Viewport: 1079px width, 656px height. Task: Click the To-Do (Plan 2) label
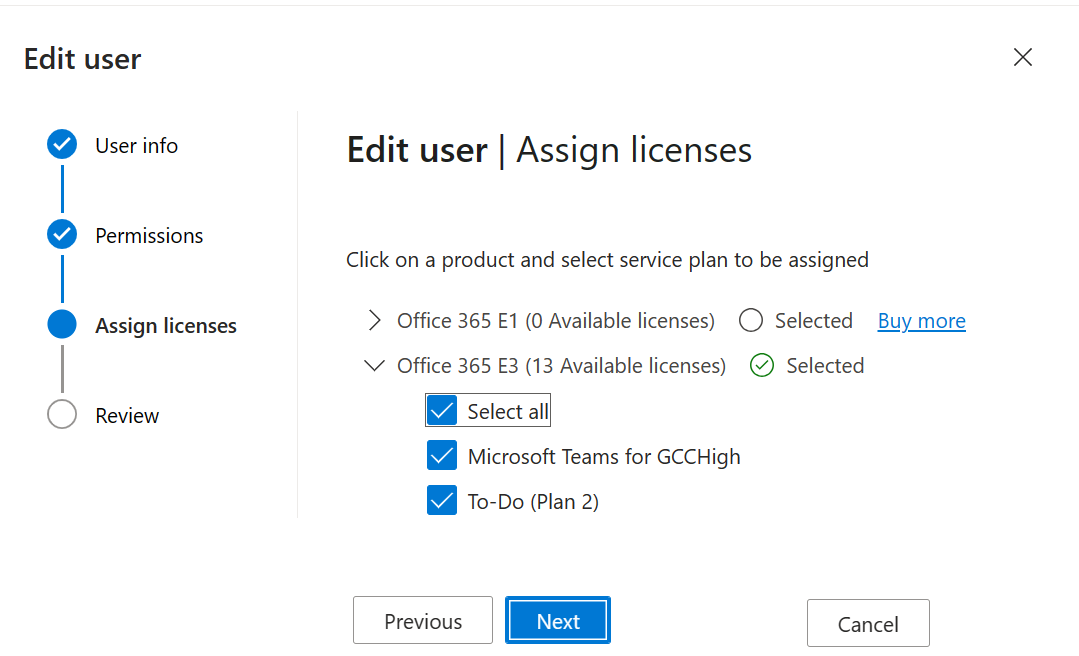click(533, 502)
